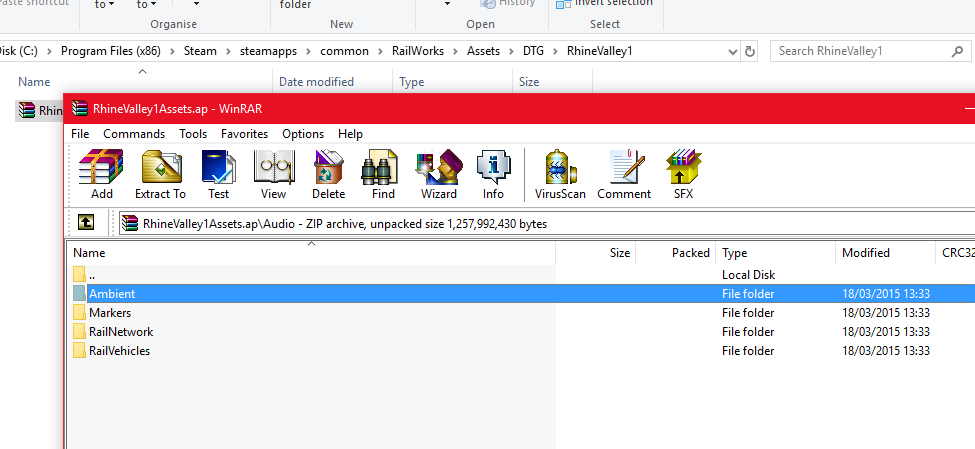Click the SFX toolbar icon
Image resolution: width=975 pixels, height=449 pixels.
(683, 167)
